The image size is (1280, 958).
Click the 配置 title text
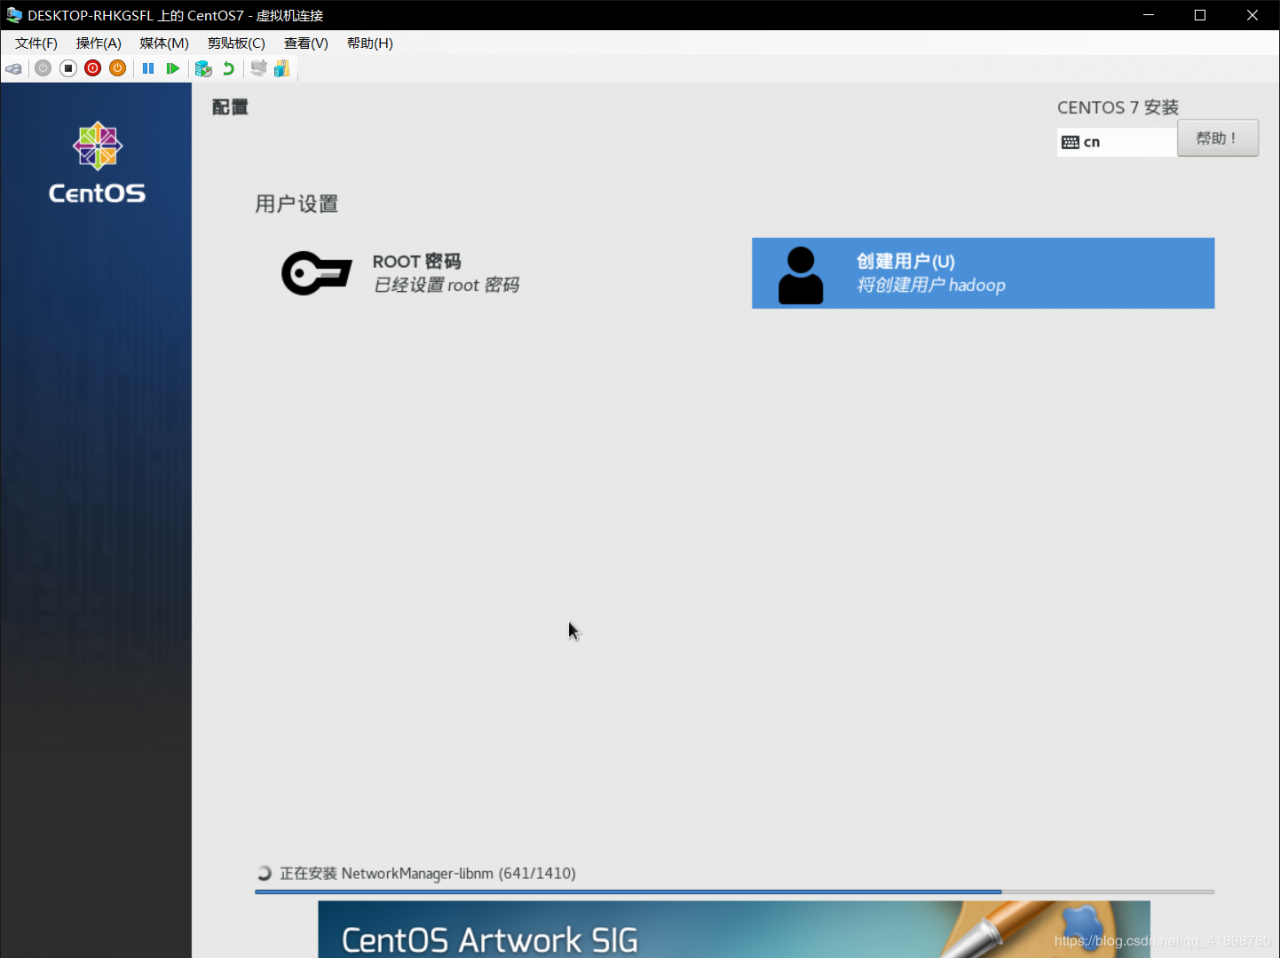pos(230,107)
